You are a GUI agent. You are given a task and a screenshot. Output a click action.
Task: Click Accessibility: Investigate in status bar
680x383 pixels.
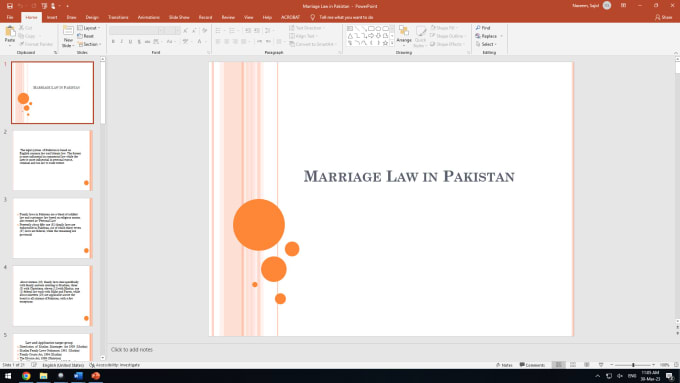115,365
